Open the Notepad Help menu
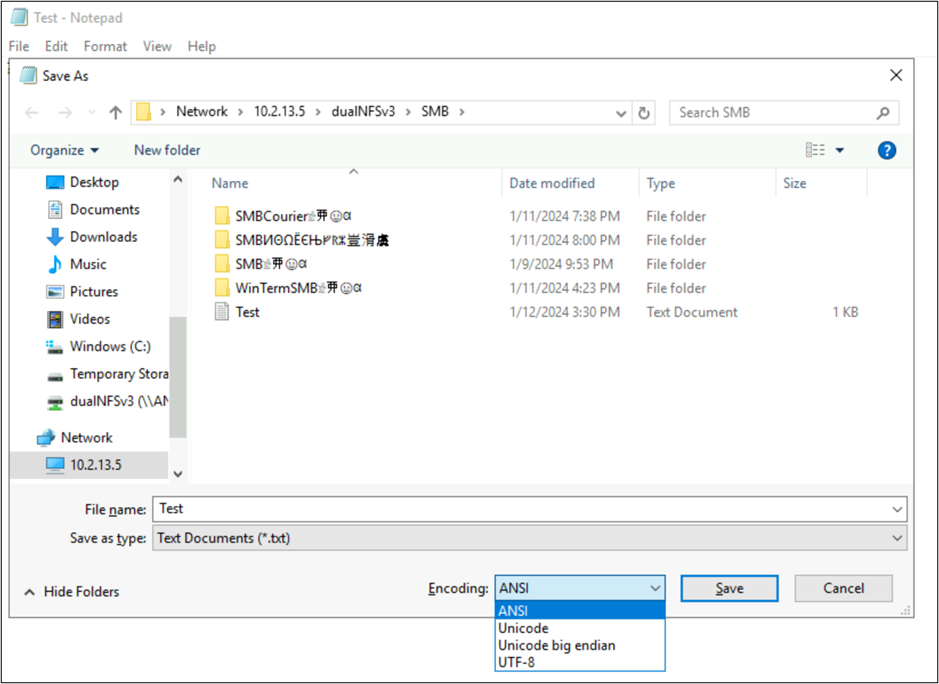939x684 pixels. pos(201,46)
